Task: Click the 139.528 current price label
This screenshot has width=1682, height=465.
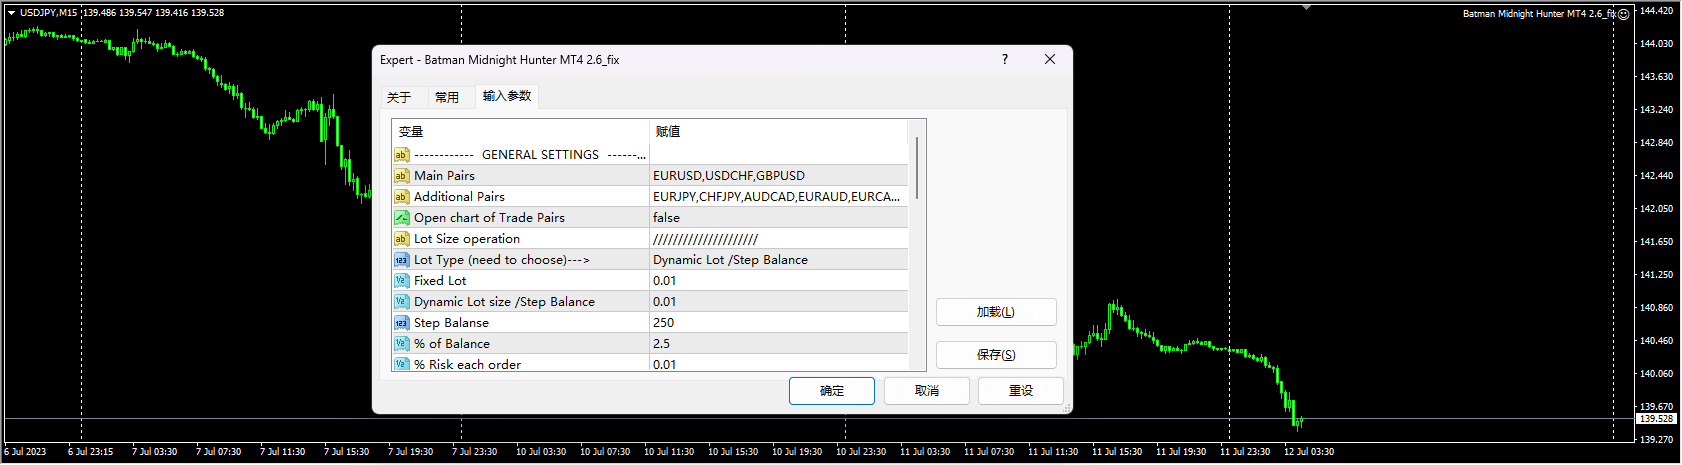Action: [x=1656, y=419]
